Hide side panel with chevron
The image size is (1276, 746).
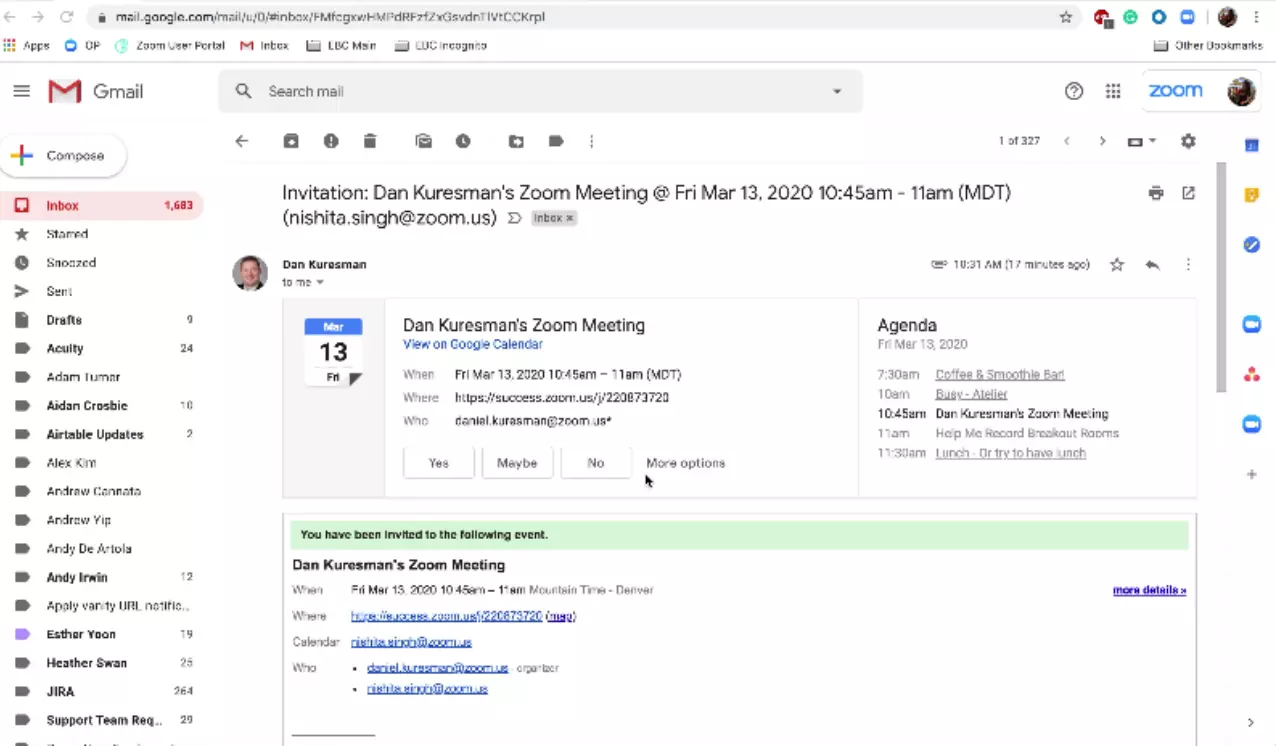1251,722
